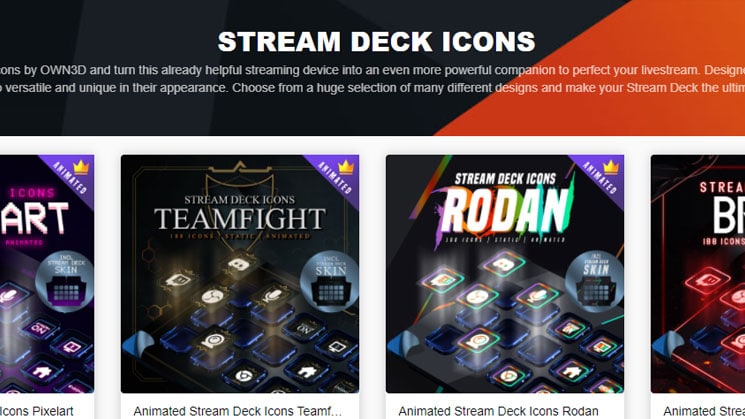Image resolution: width=745 pixels, height=419 pixels.
Task: Open the Pixelart product thumbnail
Action: tap(47, 274)
